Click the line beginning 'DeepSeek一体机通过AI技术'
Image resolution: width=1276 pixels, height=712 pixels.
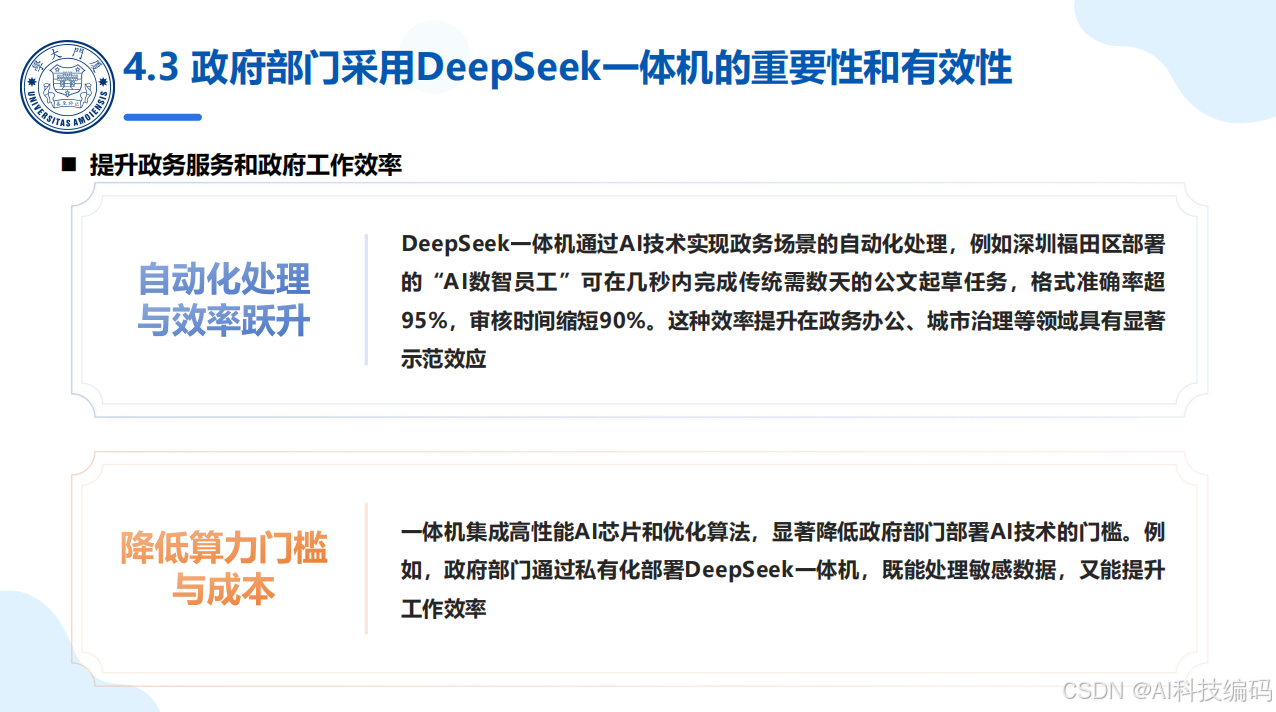coord(783,245)
